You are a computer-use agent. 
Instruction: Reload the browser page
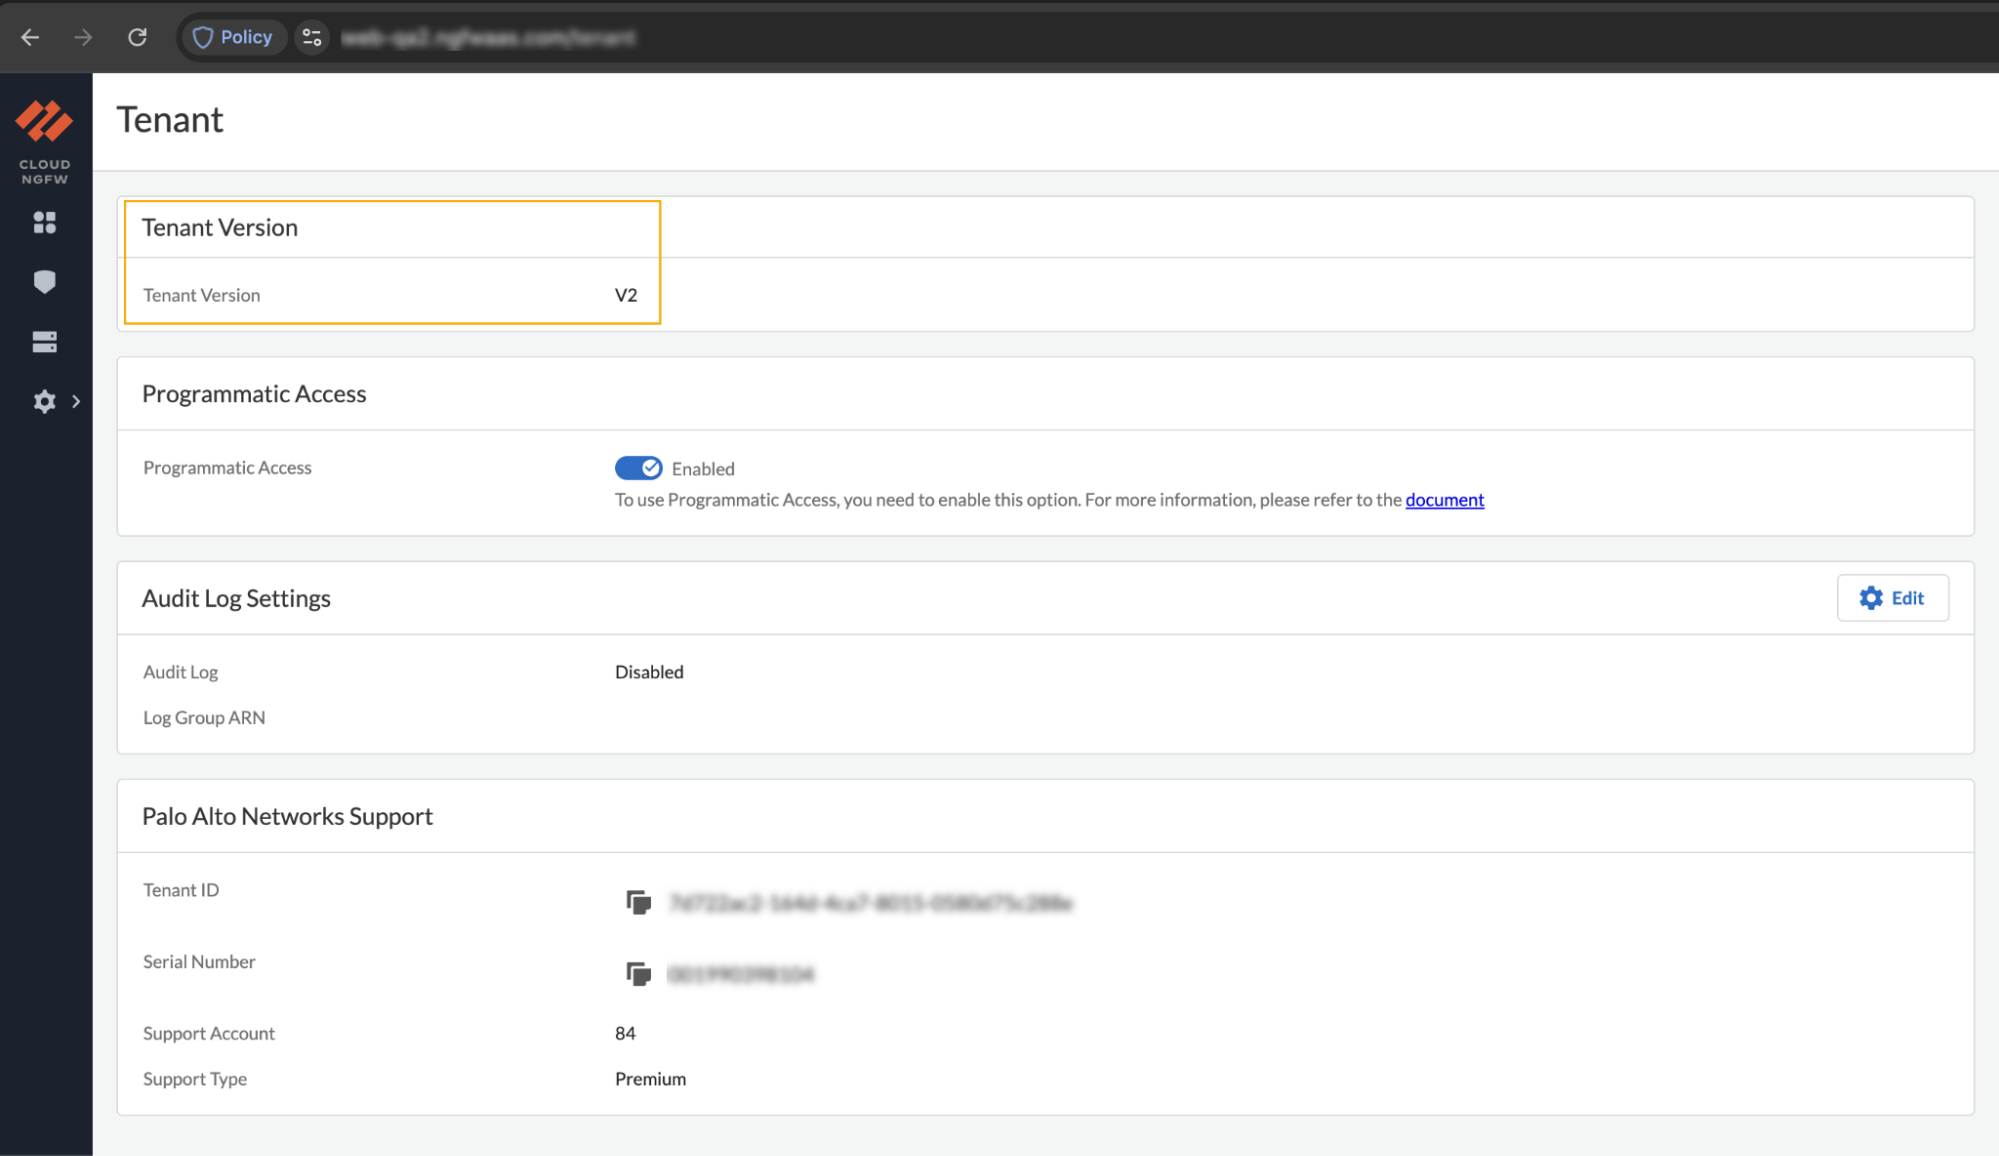(138, 37)
